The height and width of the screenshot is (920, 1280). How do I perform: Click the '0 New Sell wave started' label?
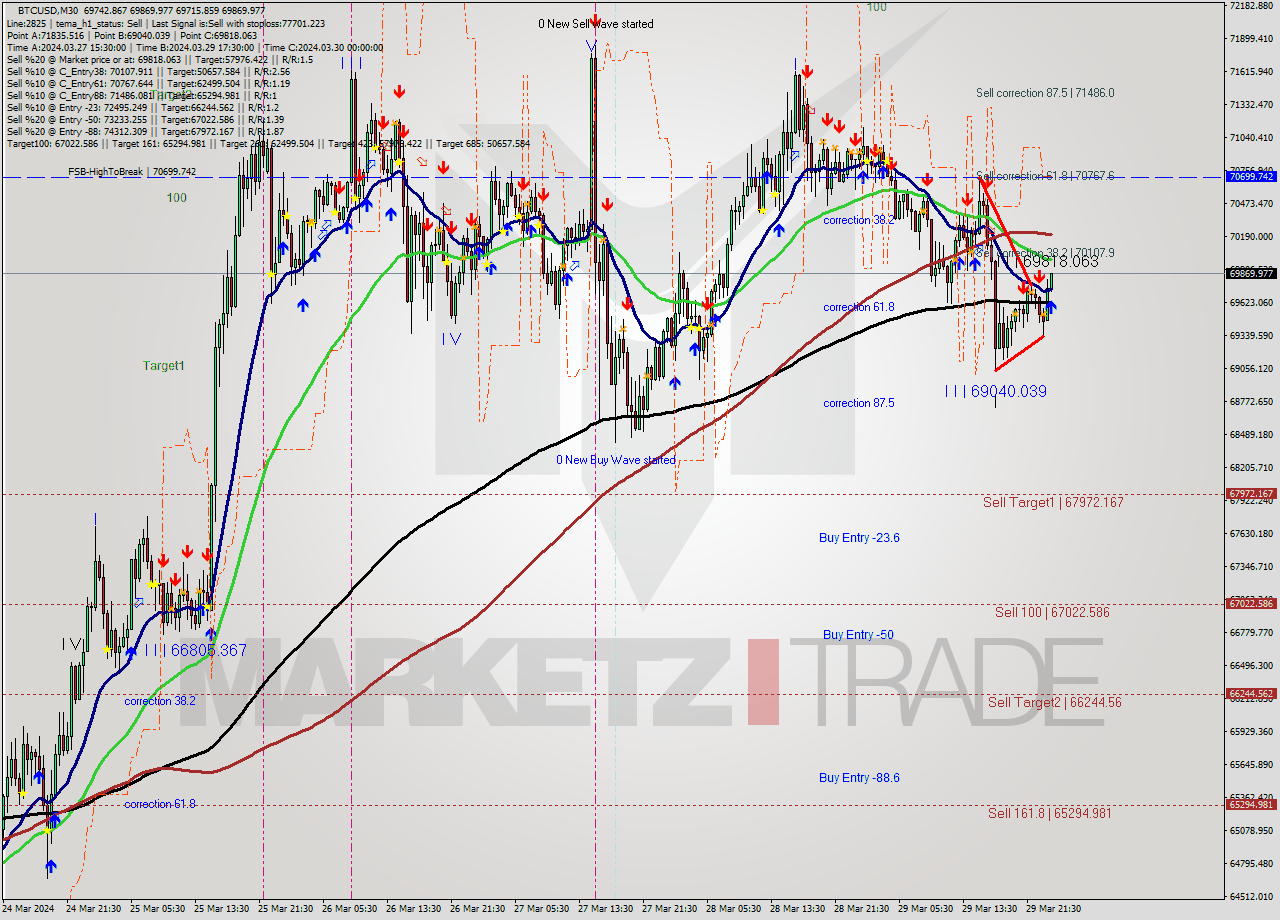pyautogui.click(x=596, y=24)
